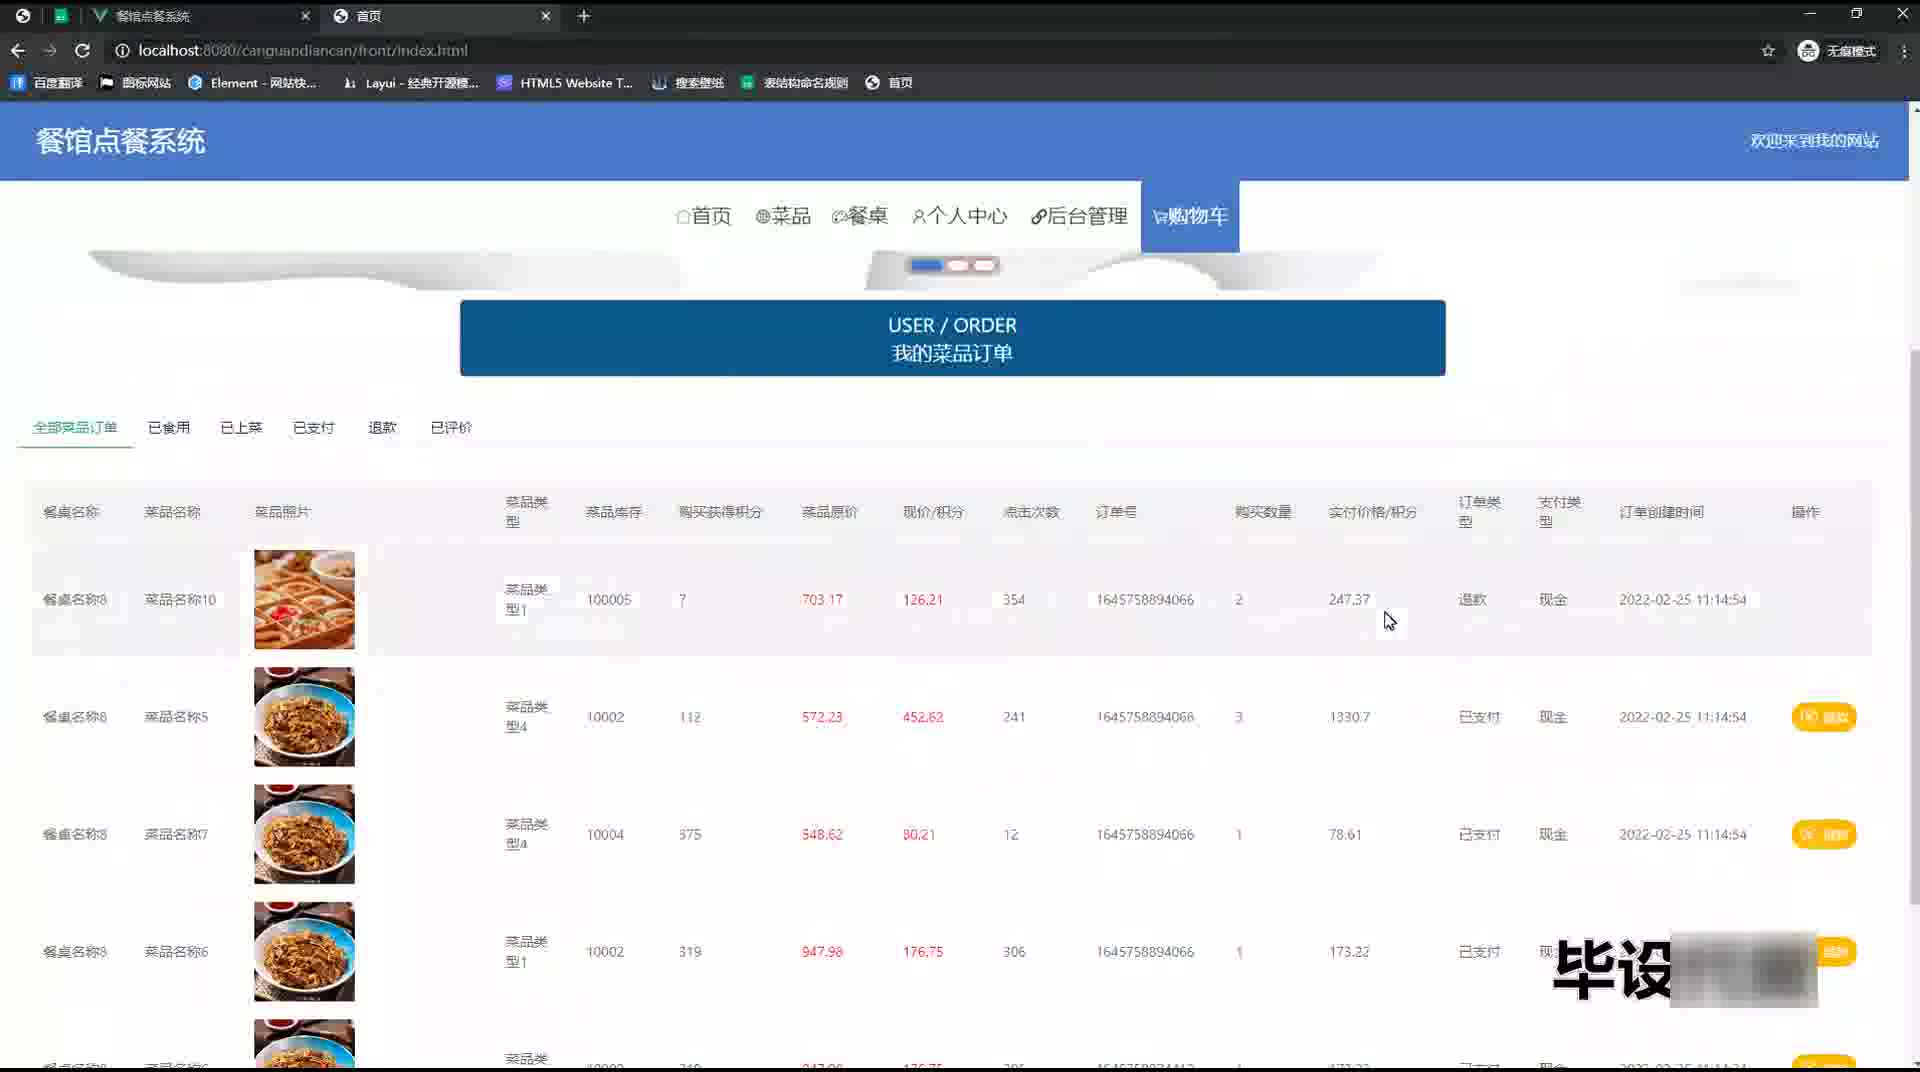
Task: Reload the page with the refresh icon
Action: (x=82, y=50)
